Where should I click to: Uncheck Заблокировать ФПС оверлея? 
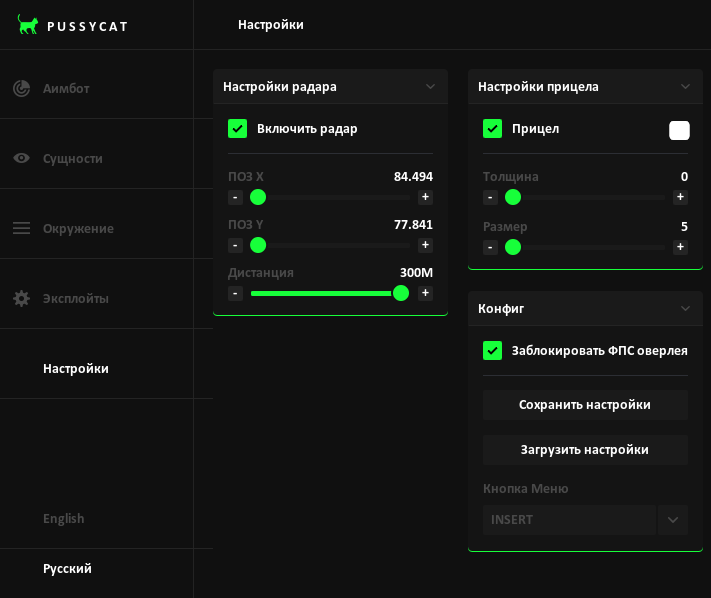point(492,350)
